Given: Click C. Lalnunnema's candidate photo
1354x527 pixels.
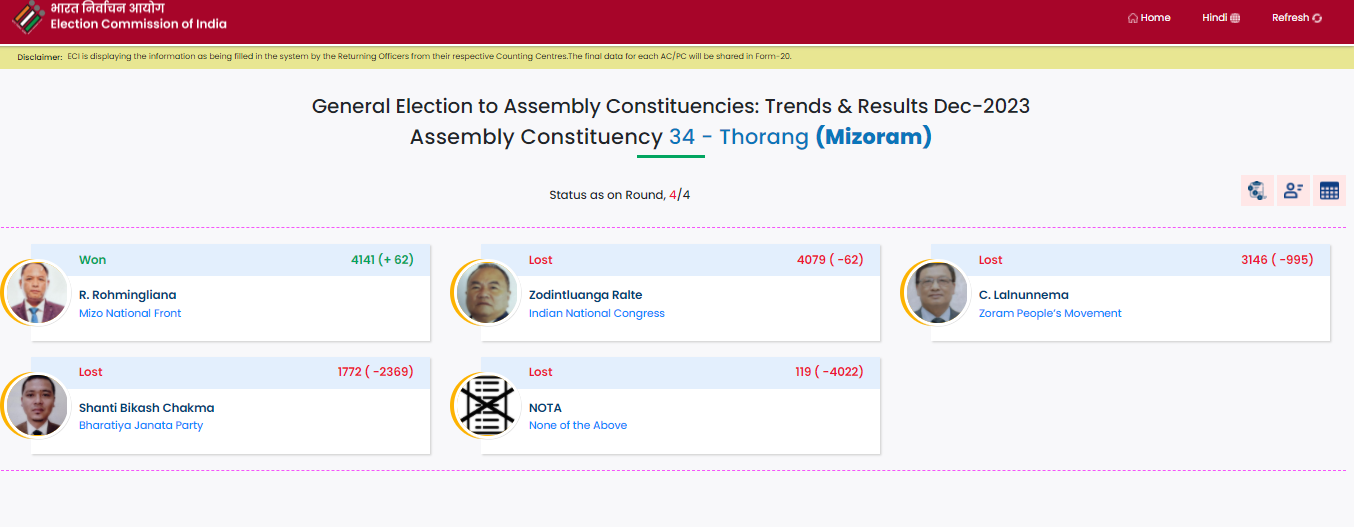Looking at the screenshot, I should click(937, 293).
